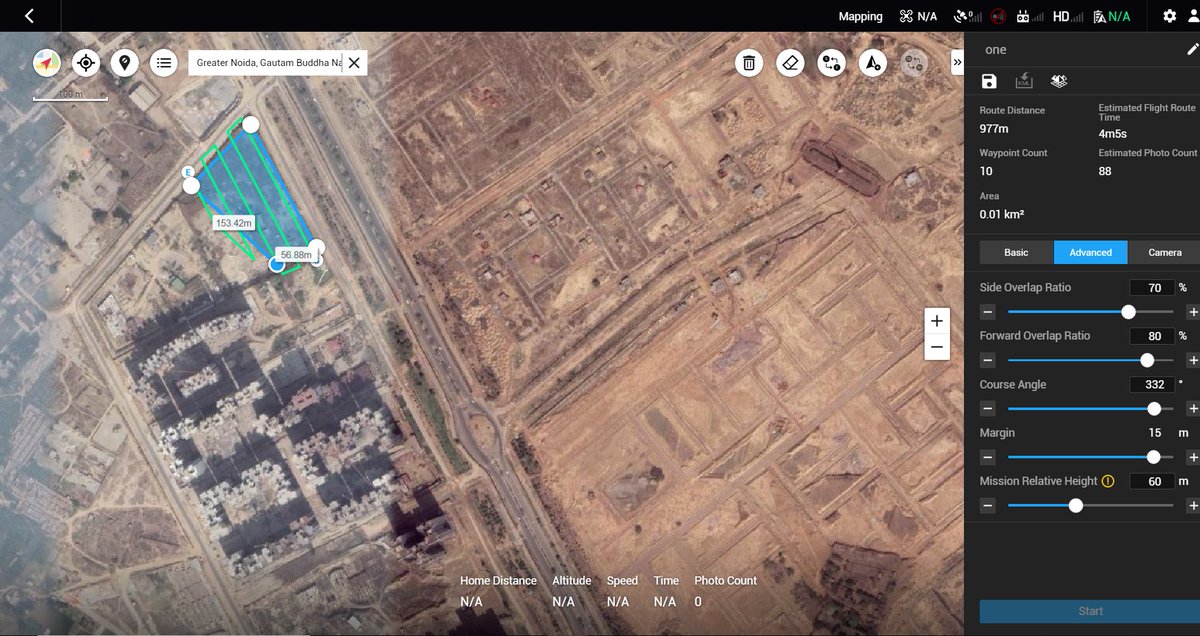
Task: Click the 56.88m edge distance label
Action: pos(296,255)
